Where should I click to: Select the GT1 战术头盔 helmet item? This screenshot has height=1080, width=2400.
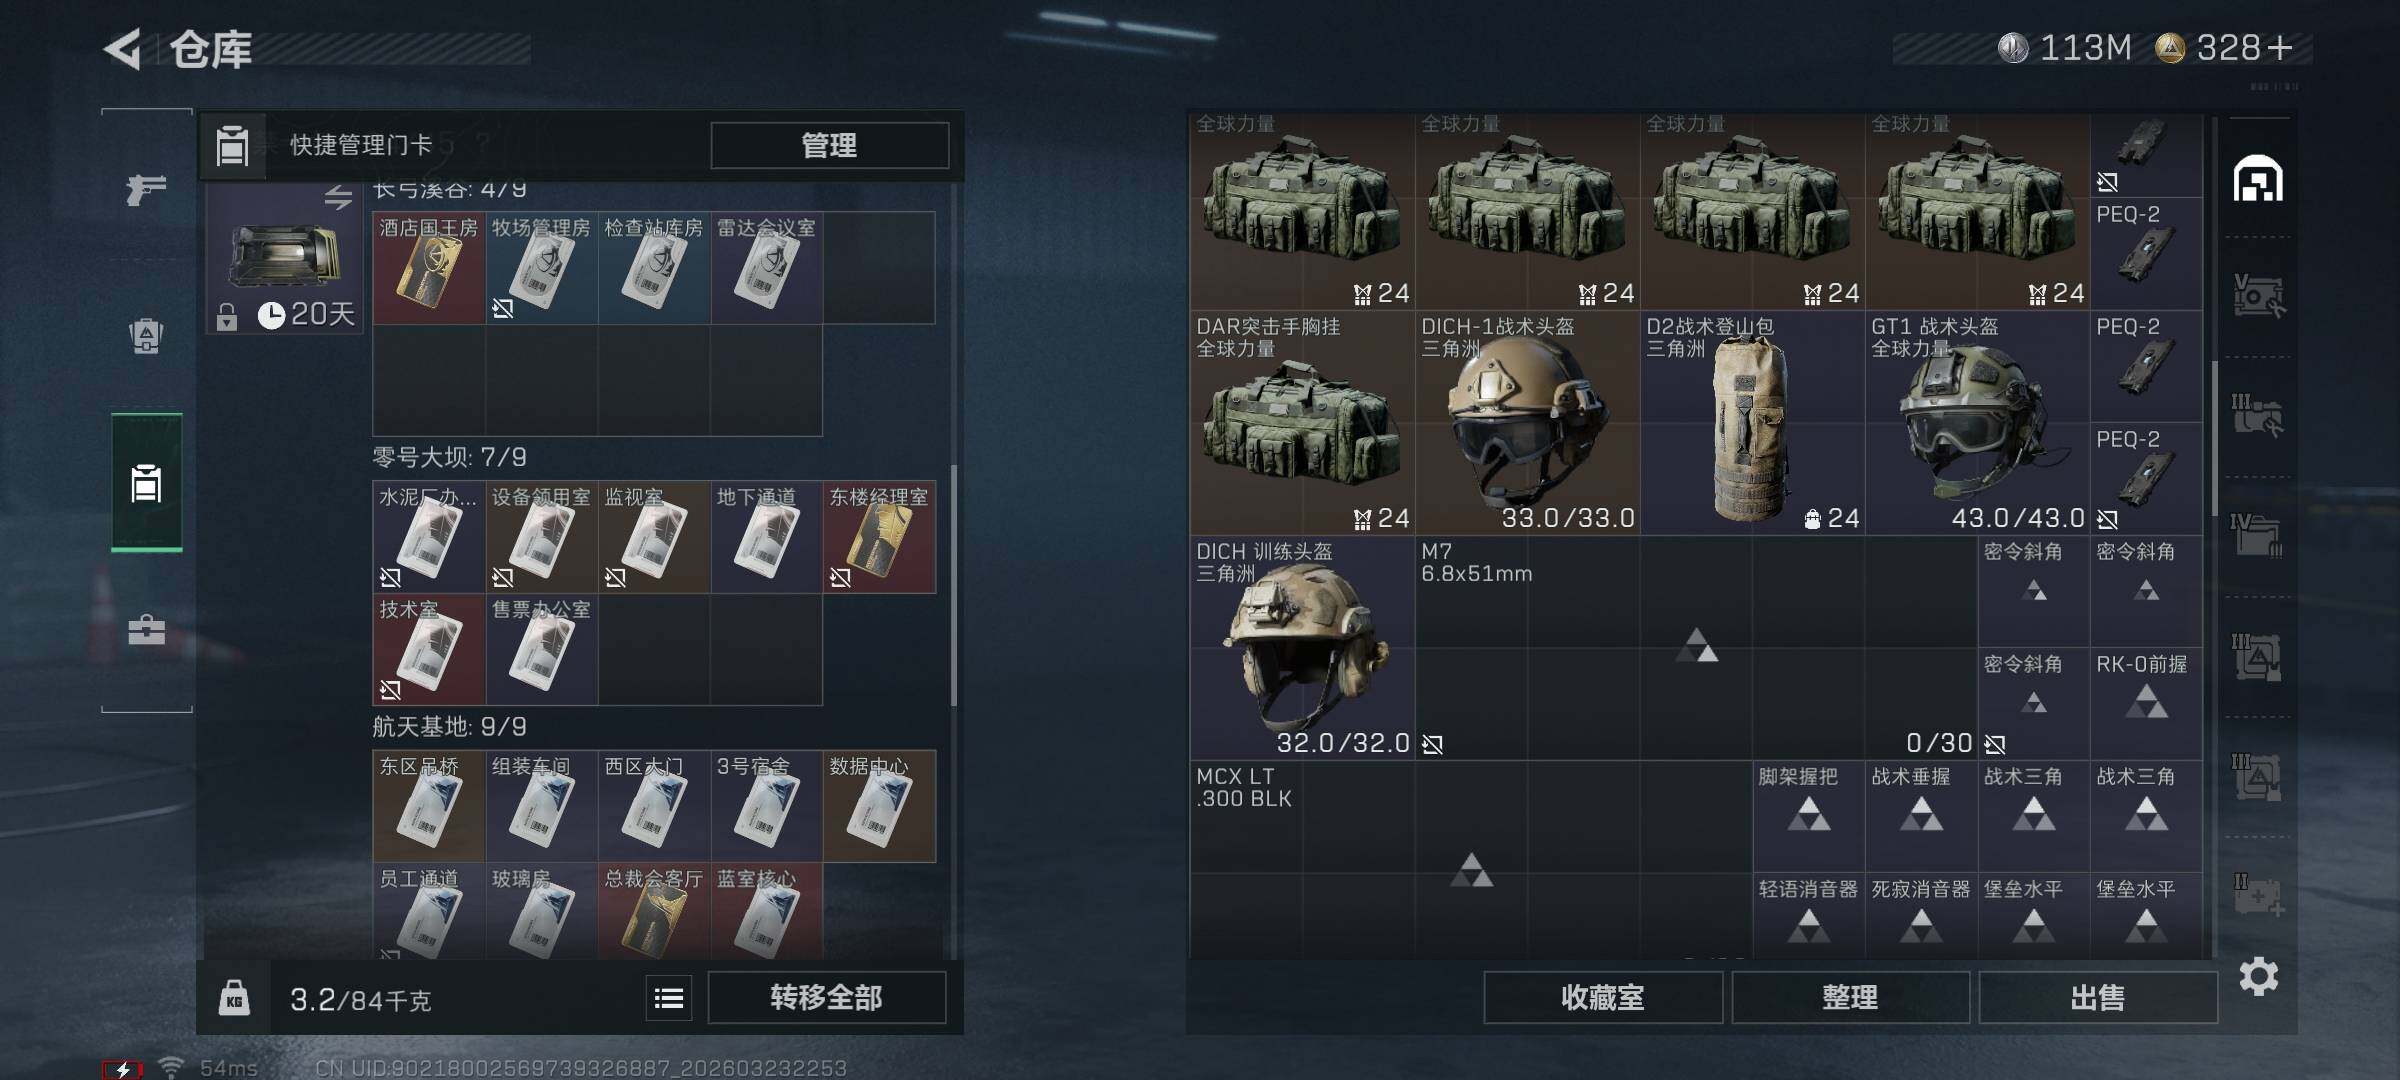click(x=1977, y=423)
